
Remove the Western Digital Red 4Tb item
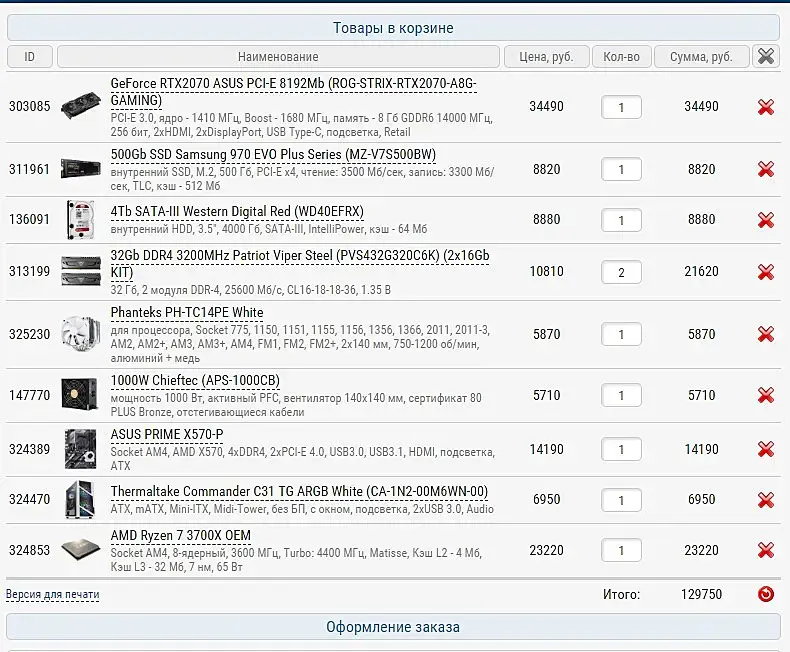[x=766, y=220]
